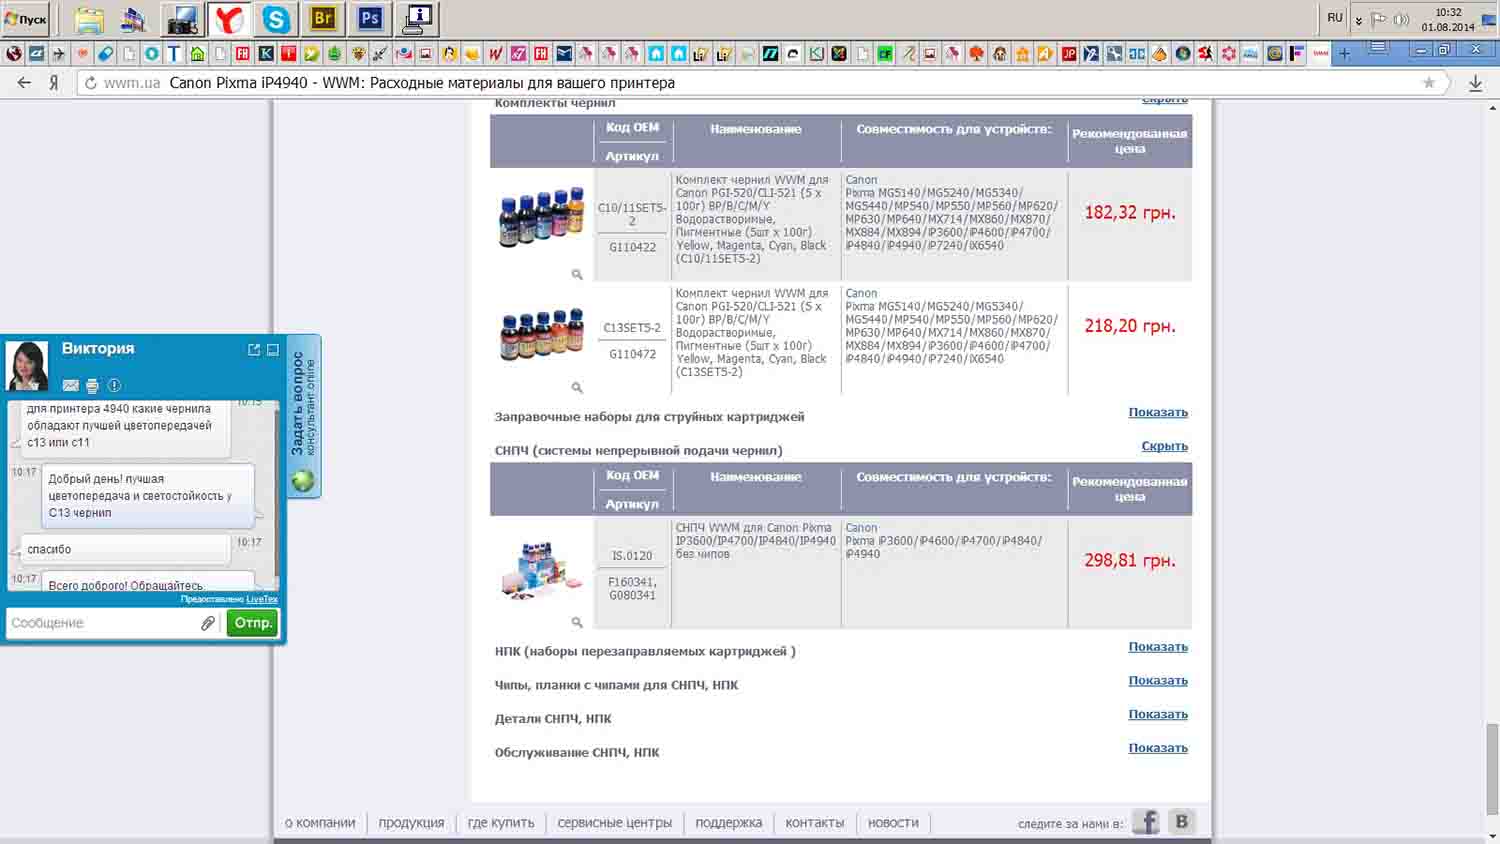This screenshot has height=844, width=1500.
Task: Click the info exclamation icon in chat
Action: coord(114,385)
